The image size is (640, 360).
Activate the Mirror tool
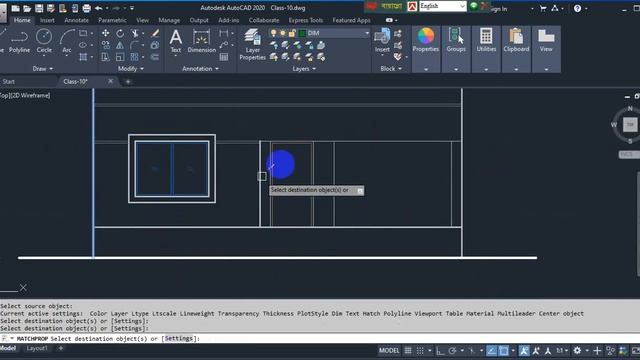[x=120, y=45]
